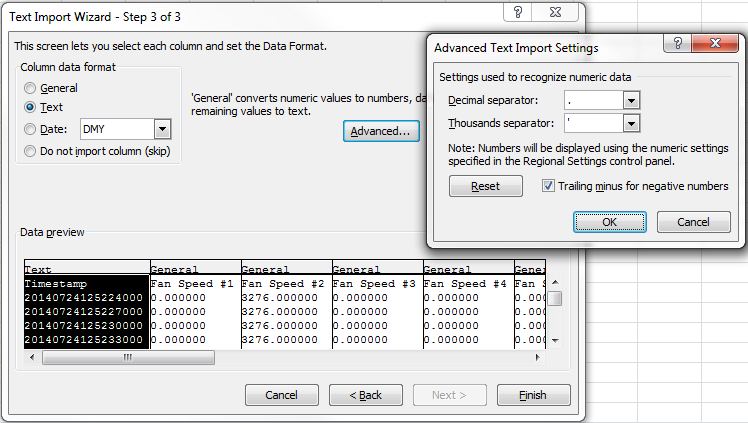This screenshot has height=423, width=748.
Task: Click up arrow of preview vertical scrollbar
Action: click(555, 282)
